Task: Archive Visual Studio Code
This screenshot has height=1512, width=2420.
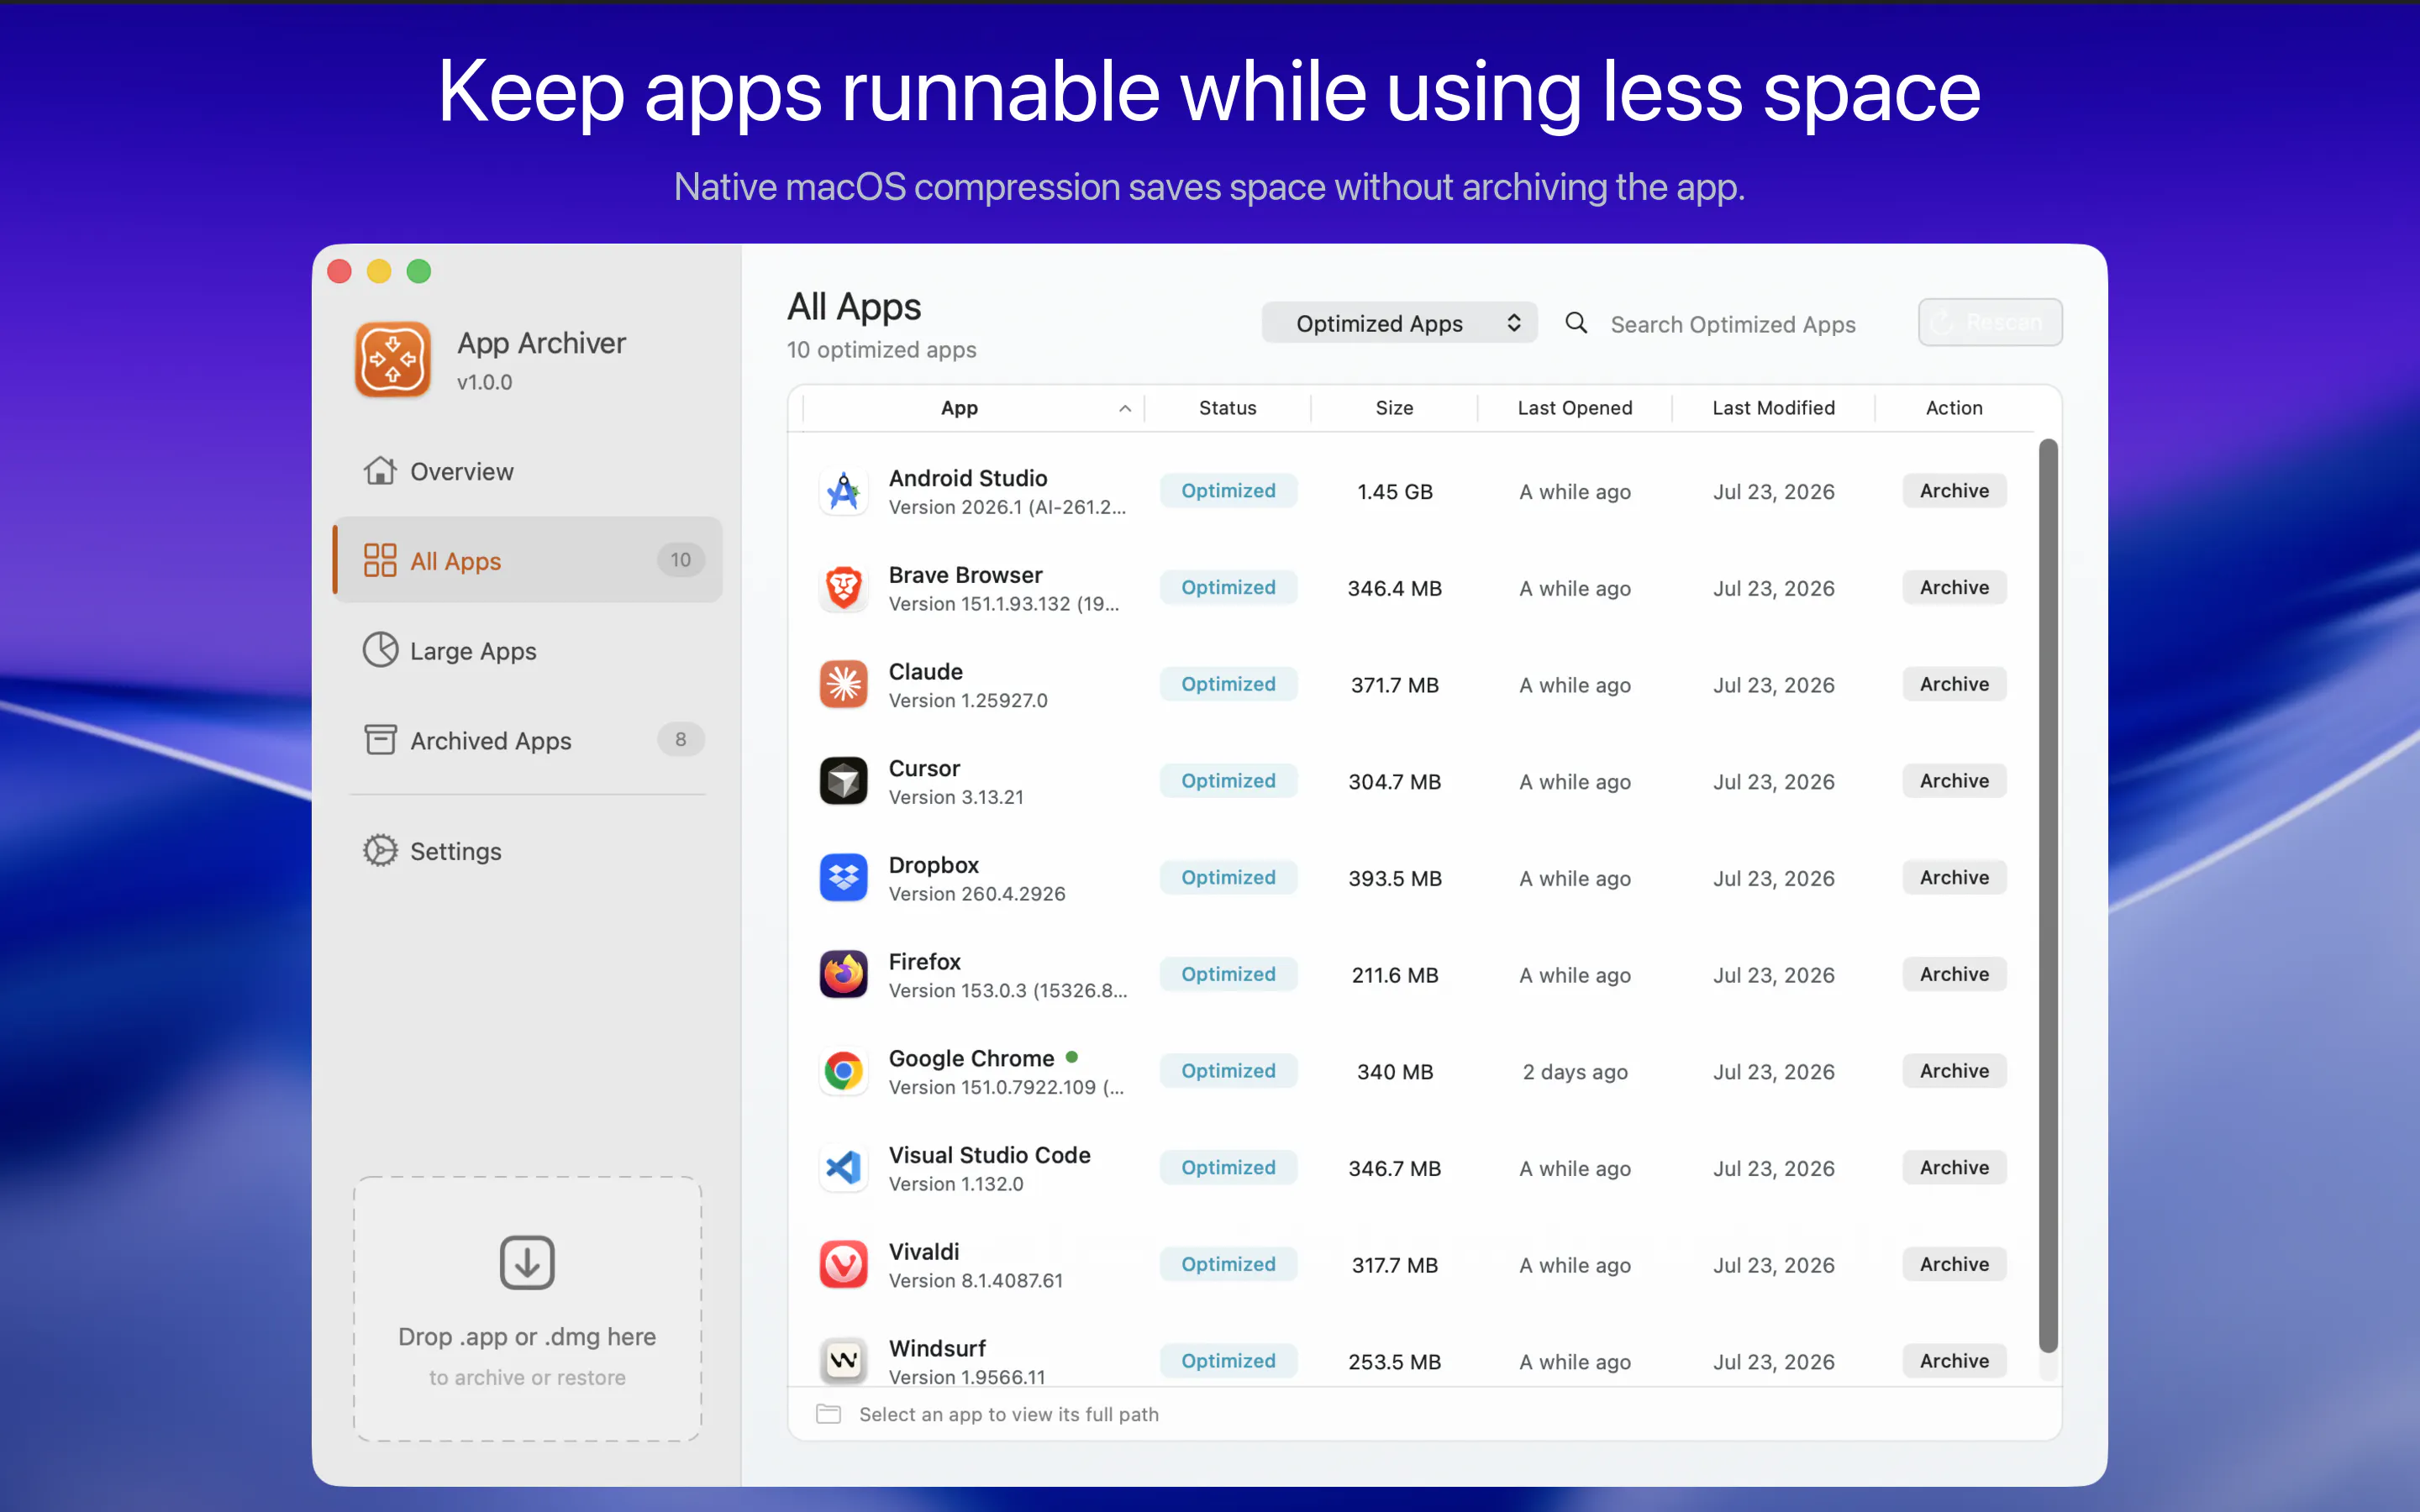Action: [1954, 1168]
